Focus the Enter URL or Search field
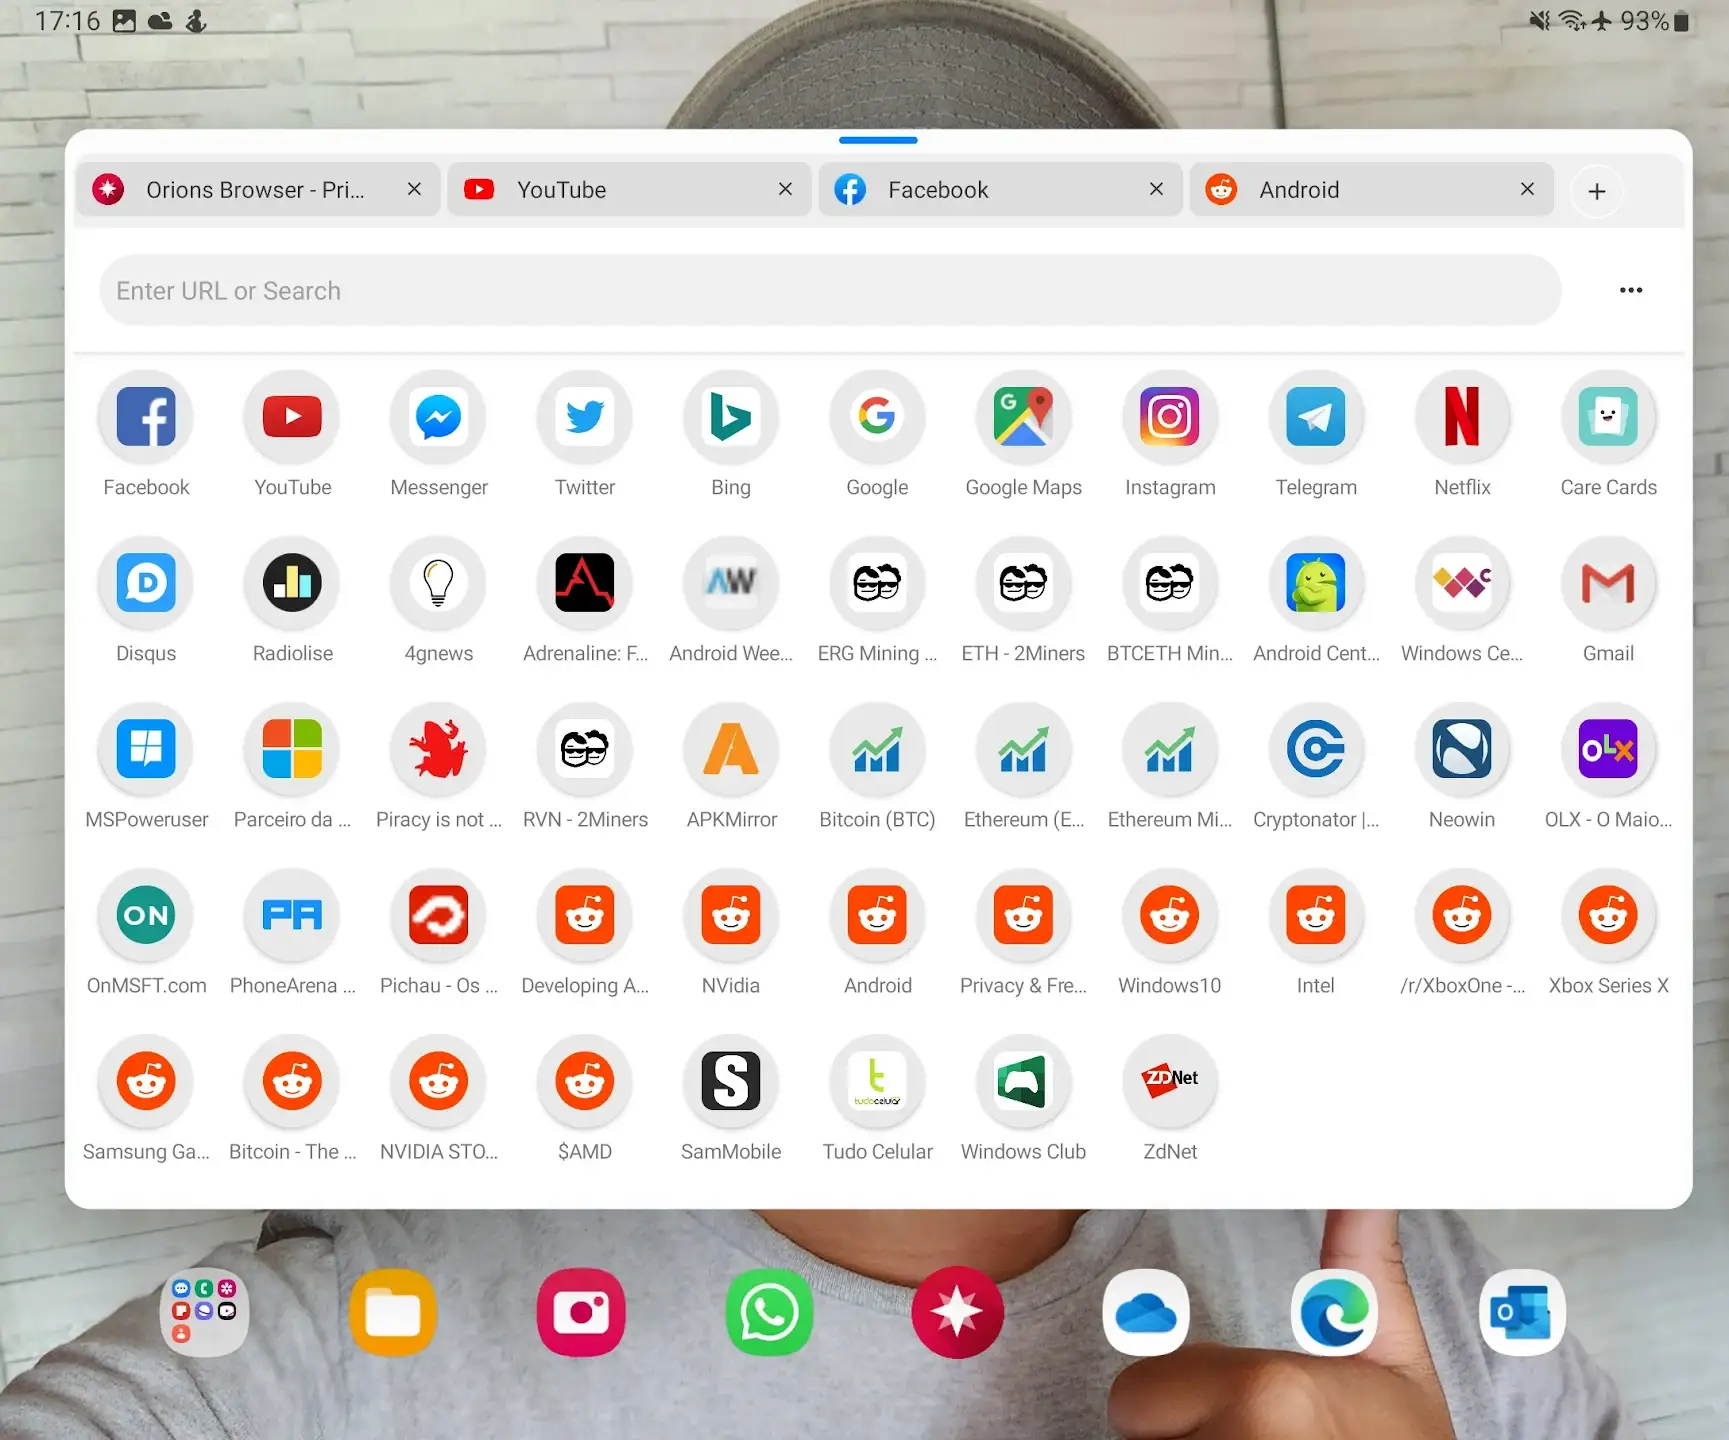The image size is (1729, 1440). [x=830, y=290]
